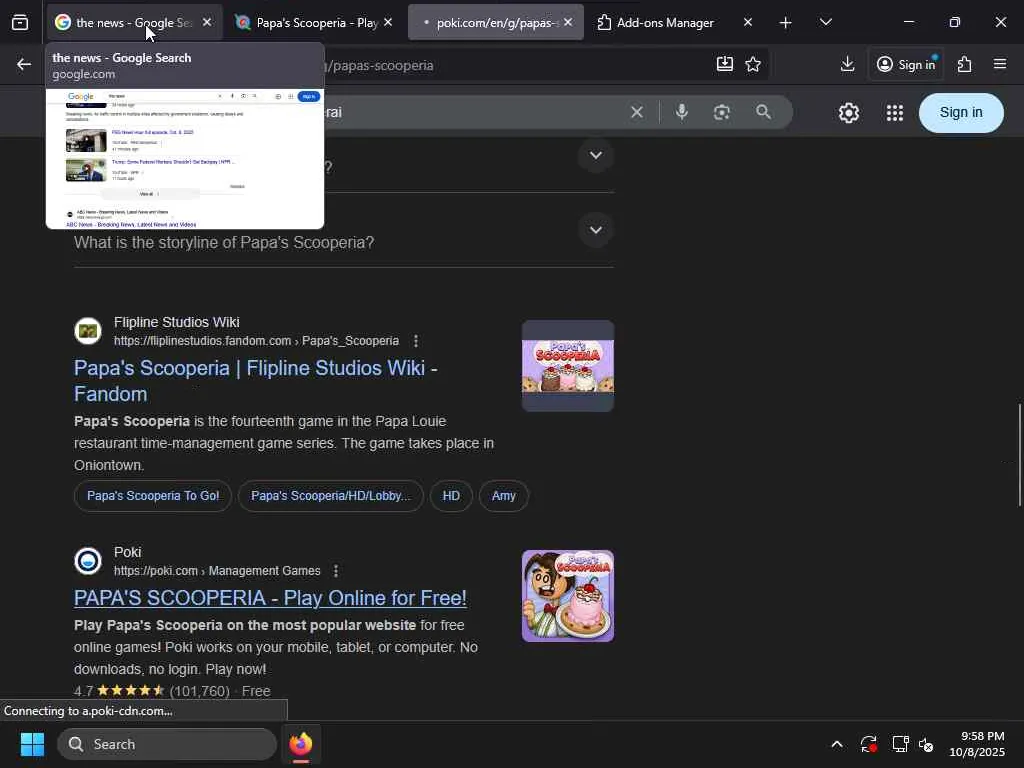Open Firefox downloads panel
This screenshot has height=768, width=1024.
pos(847,64)
